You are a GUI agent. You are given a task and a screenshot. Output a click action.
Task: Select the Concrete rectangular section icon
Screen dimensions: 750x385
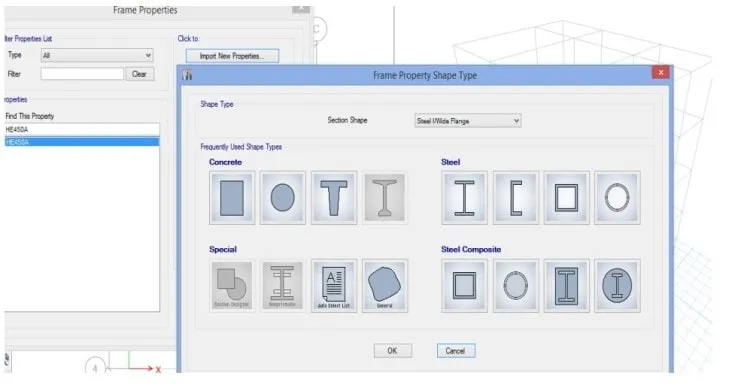tap(232, 198)
